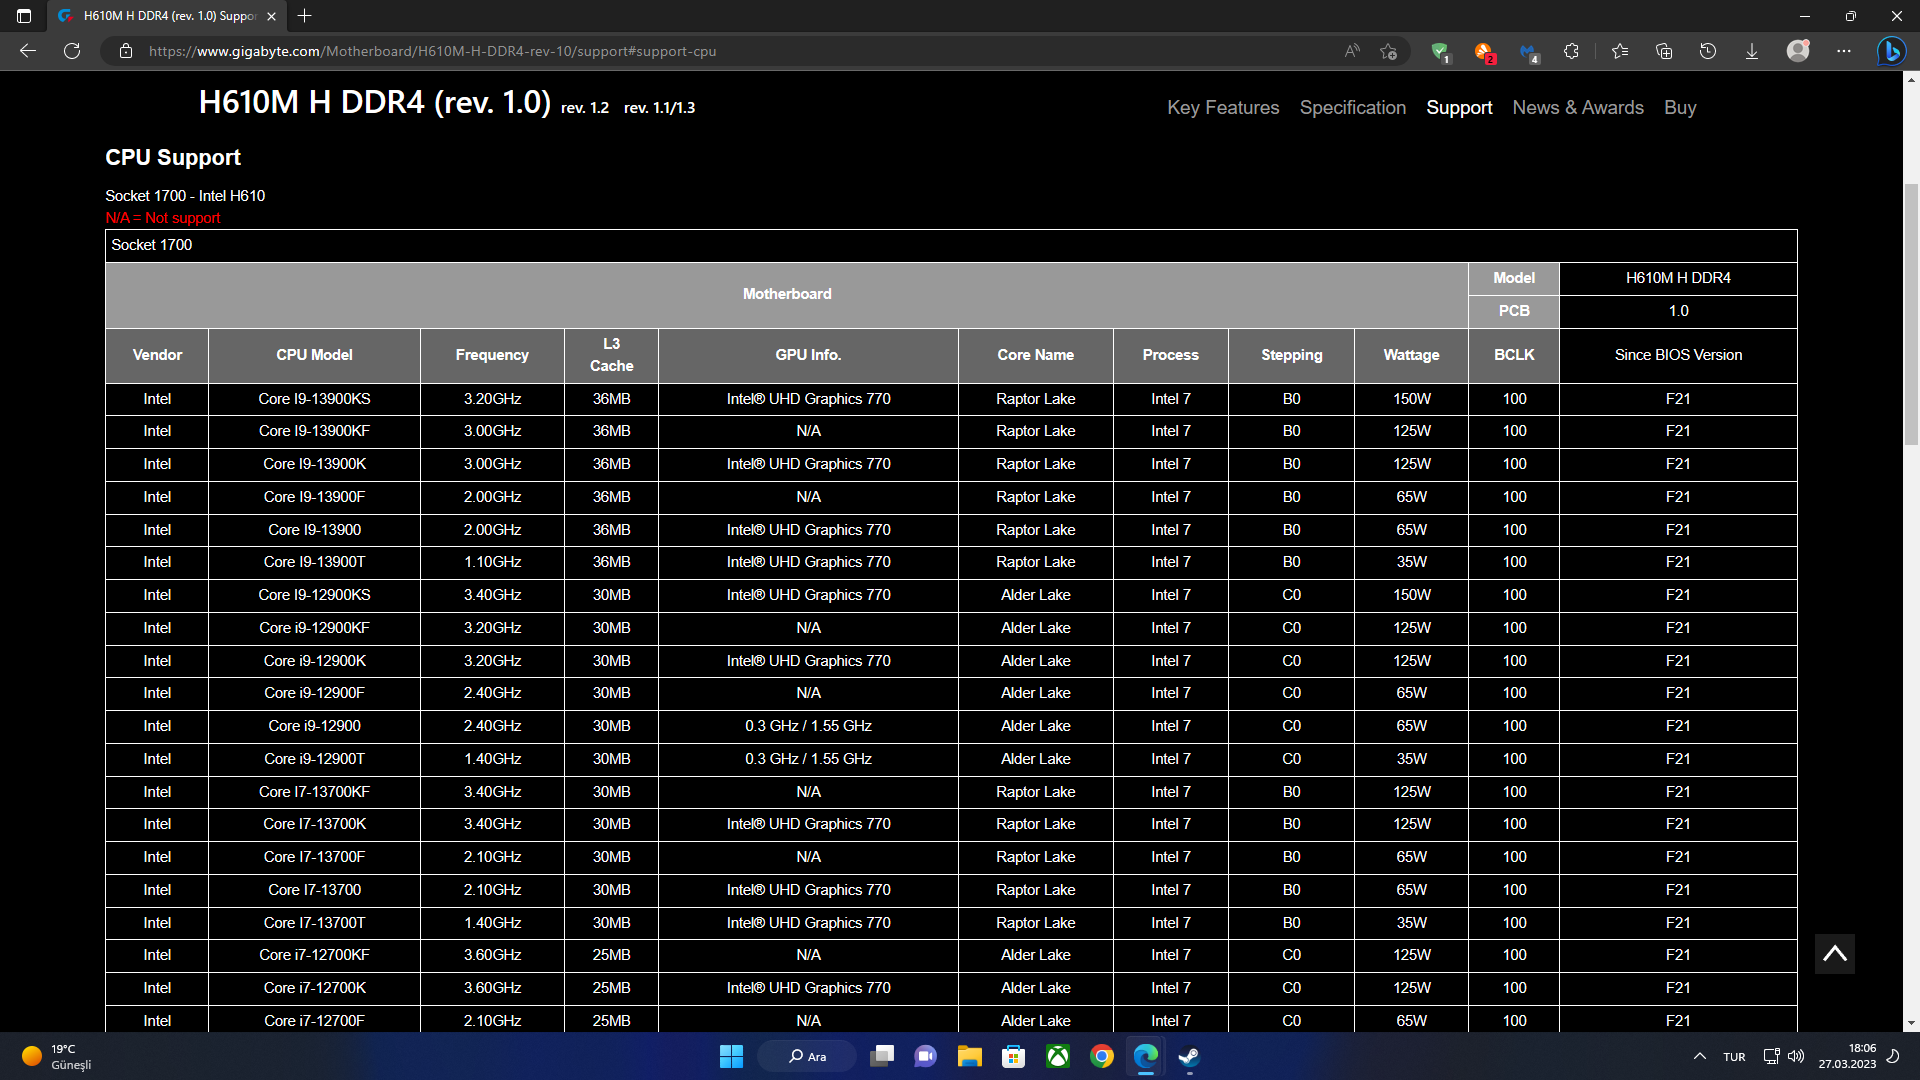Open browser History icon
The width and height of the screenshot is (1920, 1080).
(x=1708, y=51)
